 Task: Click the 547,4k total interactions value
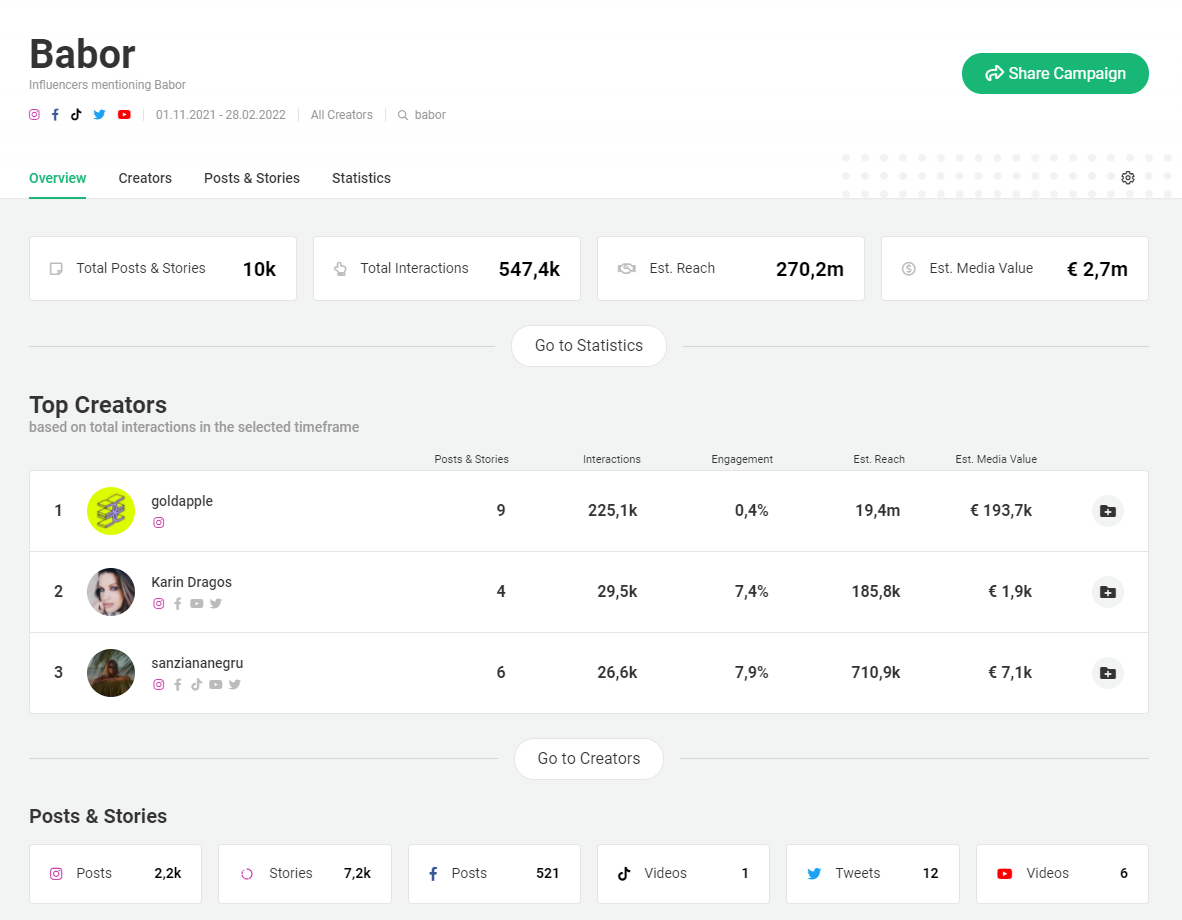point(529,269)
